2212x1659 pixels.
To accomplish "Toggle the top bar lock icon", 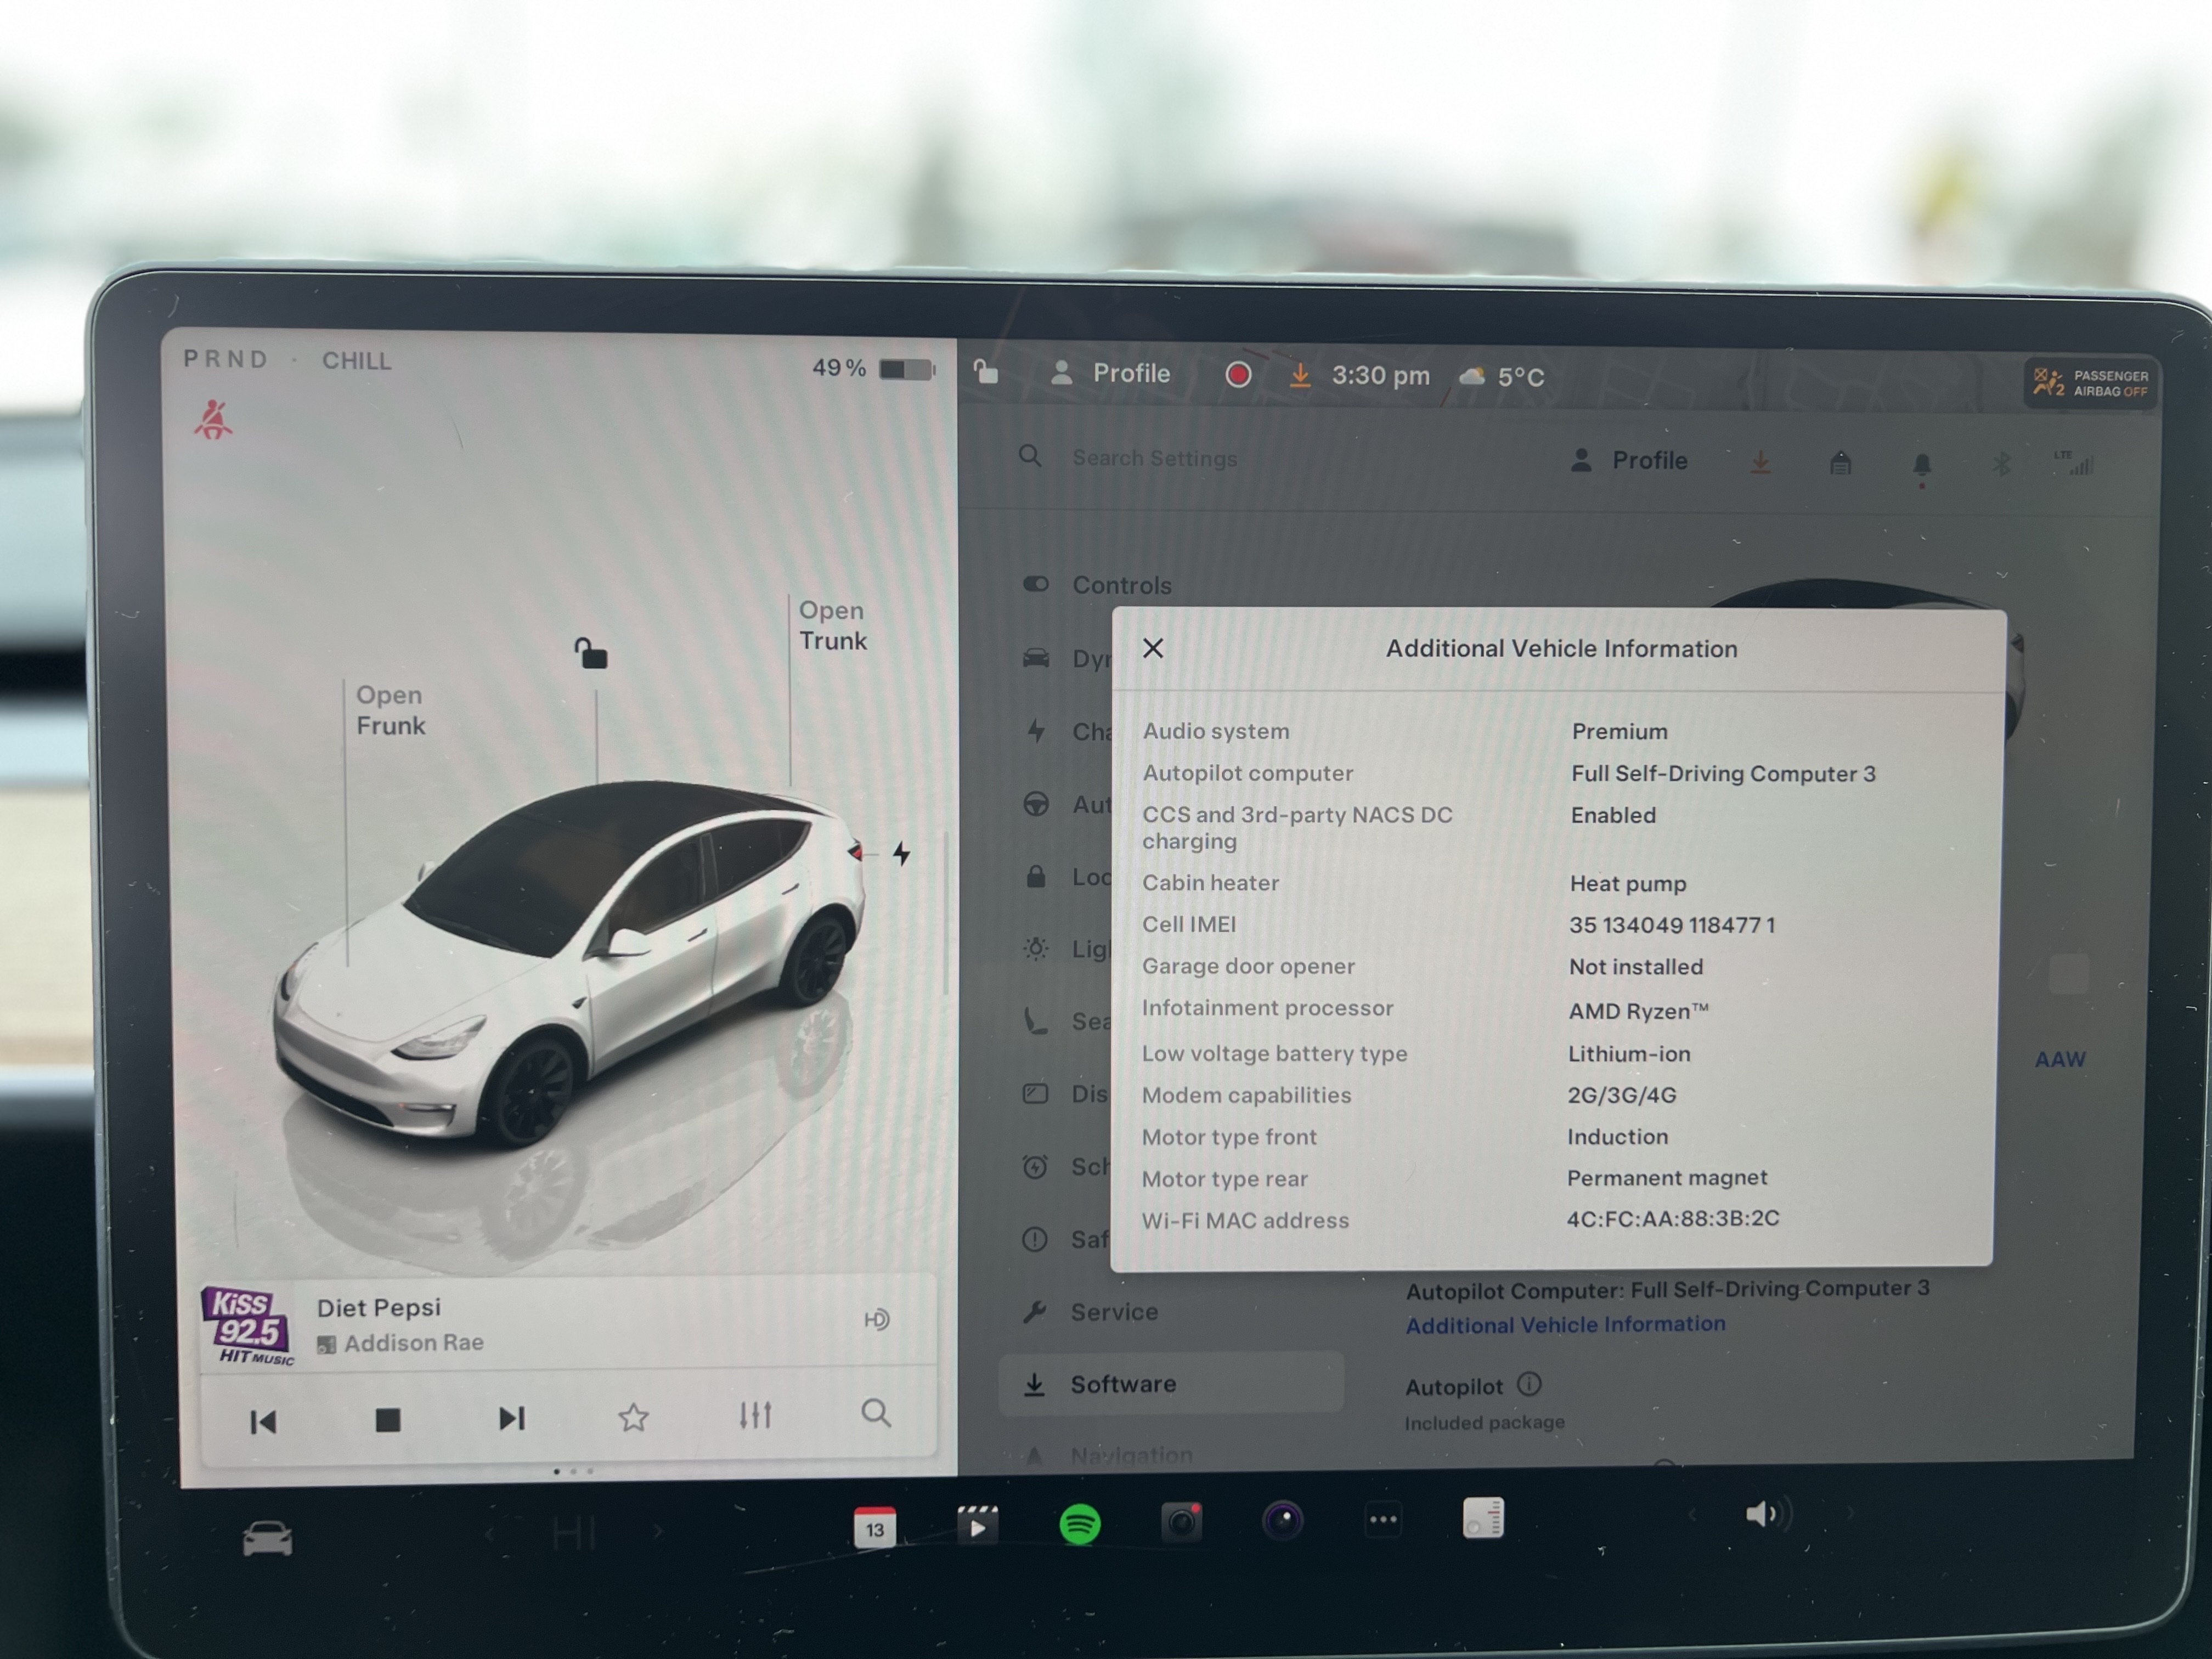I will click(986, 373).
